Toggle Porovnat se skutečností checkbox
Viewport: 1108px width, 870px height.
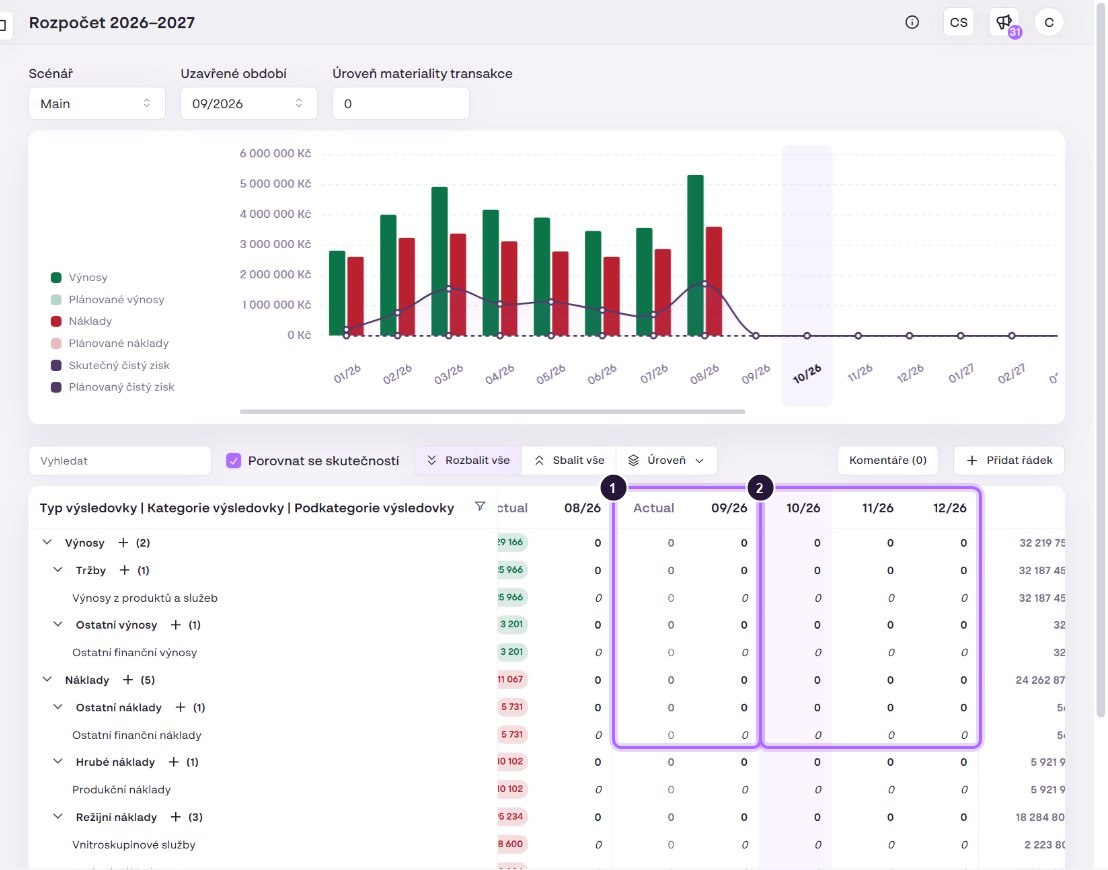click(233, 461)
